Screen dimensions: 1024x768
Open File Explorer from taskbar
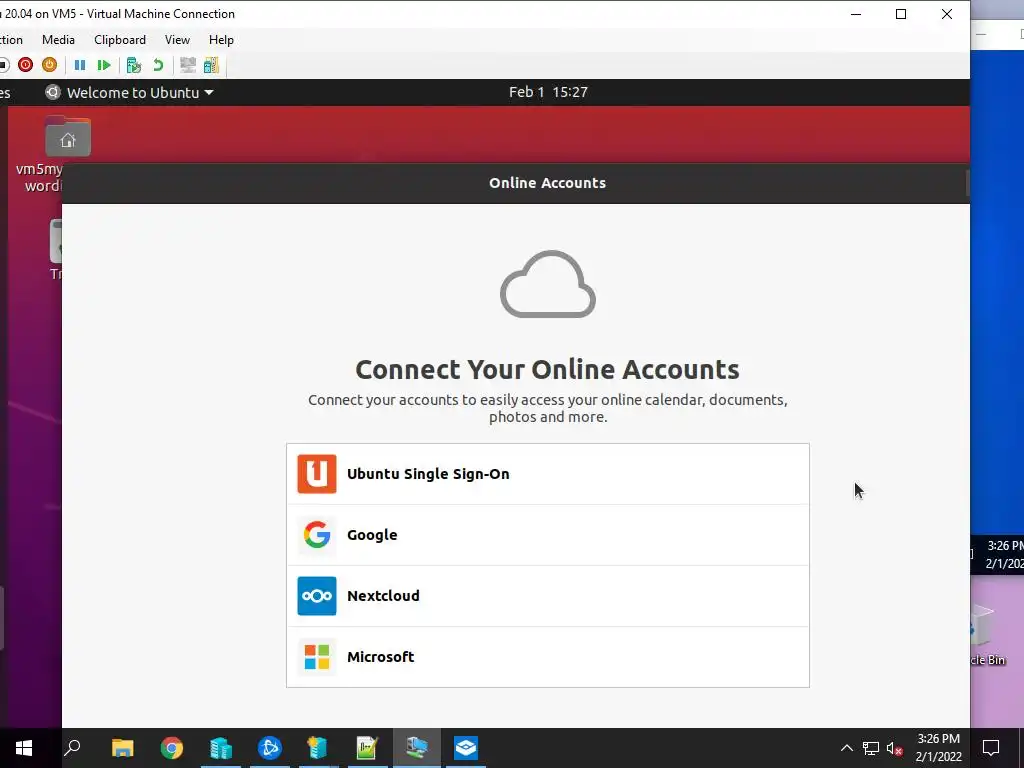(122, 748)
